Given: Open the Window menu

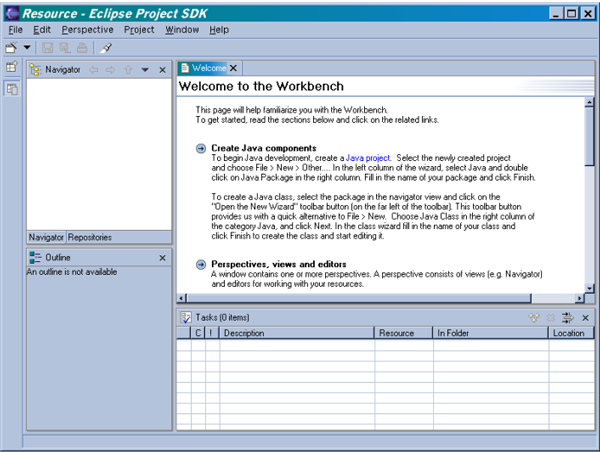Looking at the screenshot, I should (x=182, y=30).
